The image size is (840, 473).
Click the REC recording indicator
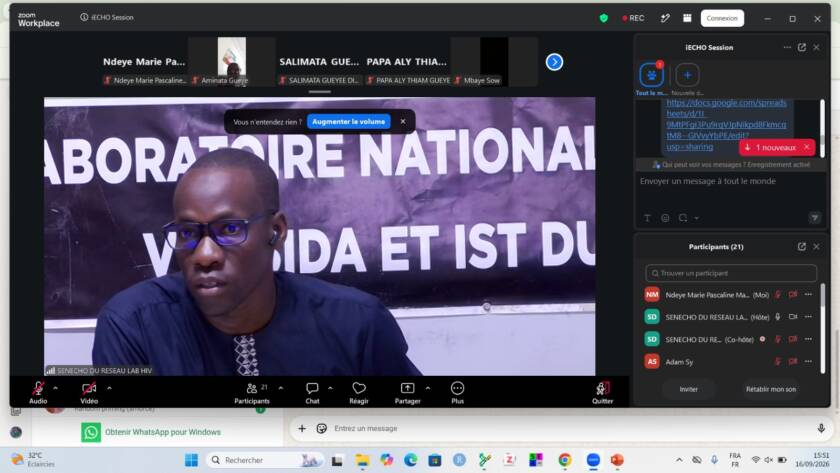point(633,18)
